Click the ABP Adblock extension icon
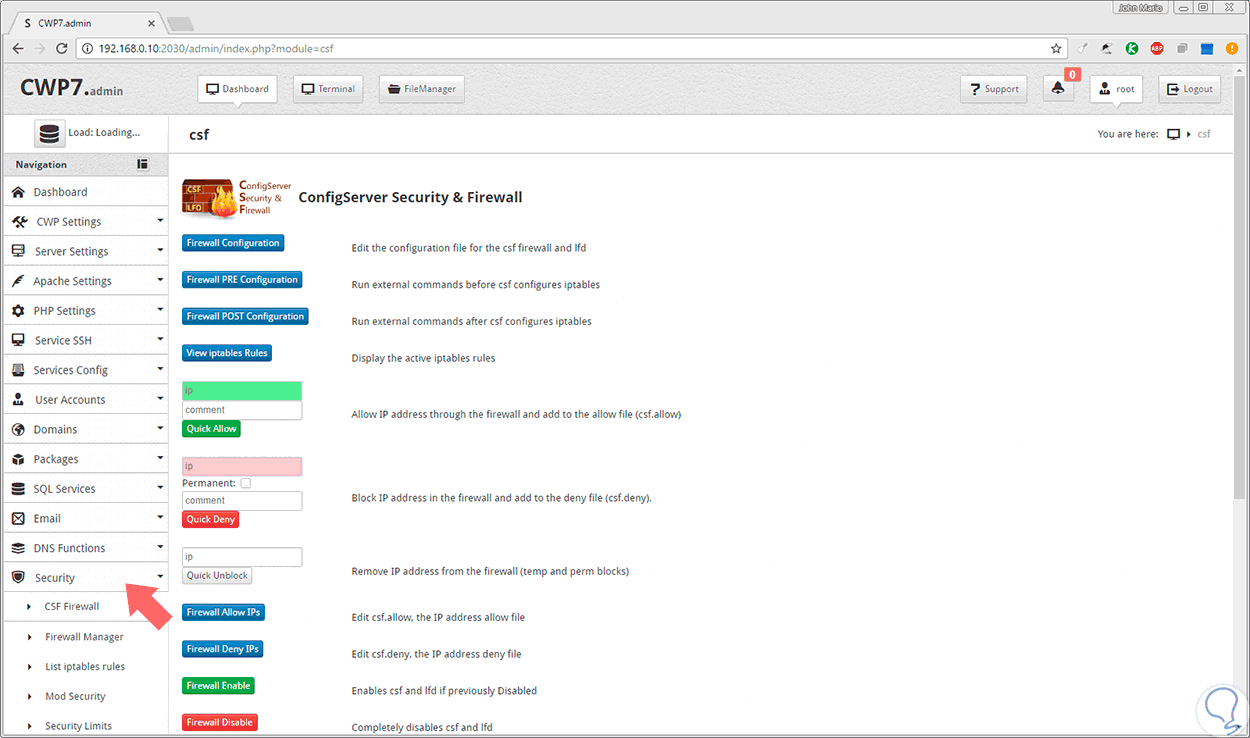 click(x=1157, y=48)
